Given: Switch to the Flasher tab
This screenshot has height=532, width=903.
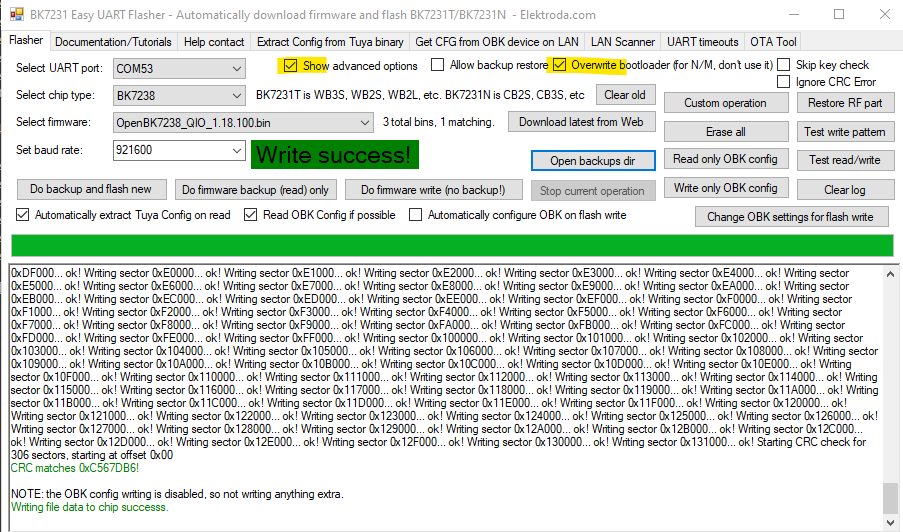Looking at the screenshot, I should [26, 40].
